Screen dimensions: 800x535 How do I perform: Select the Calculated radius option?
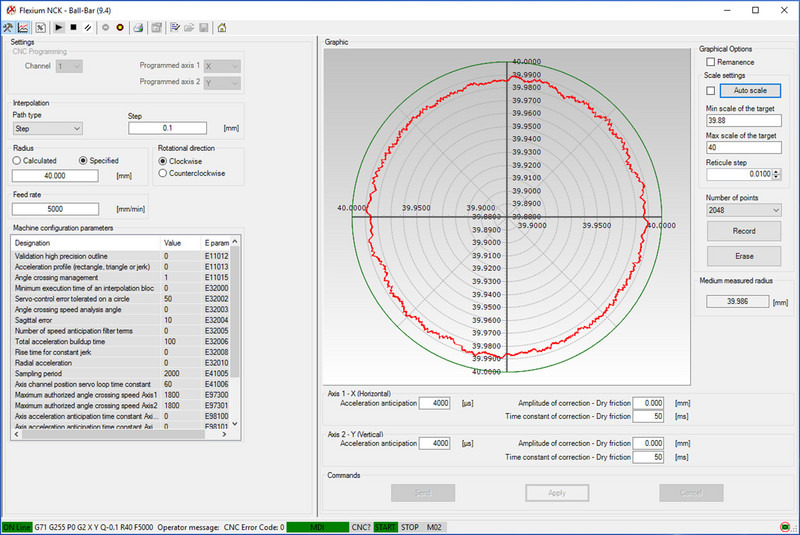tap(18, 160)
